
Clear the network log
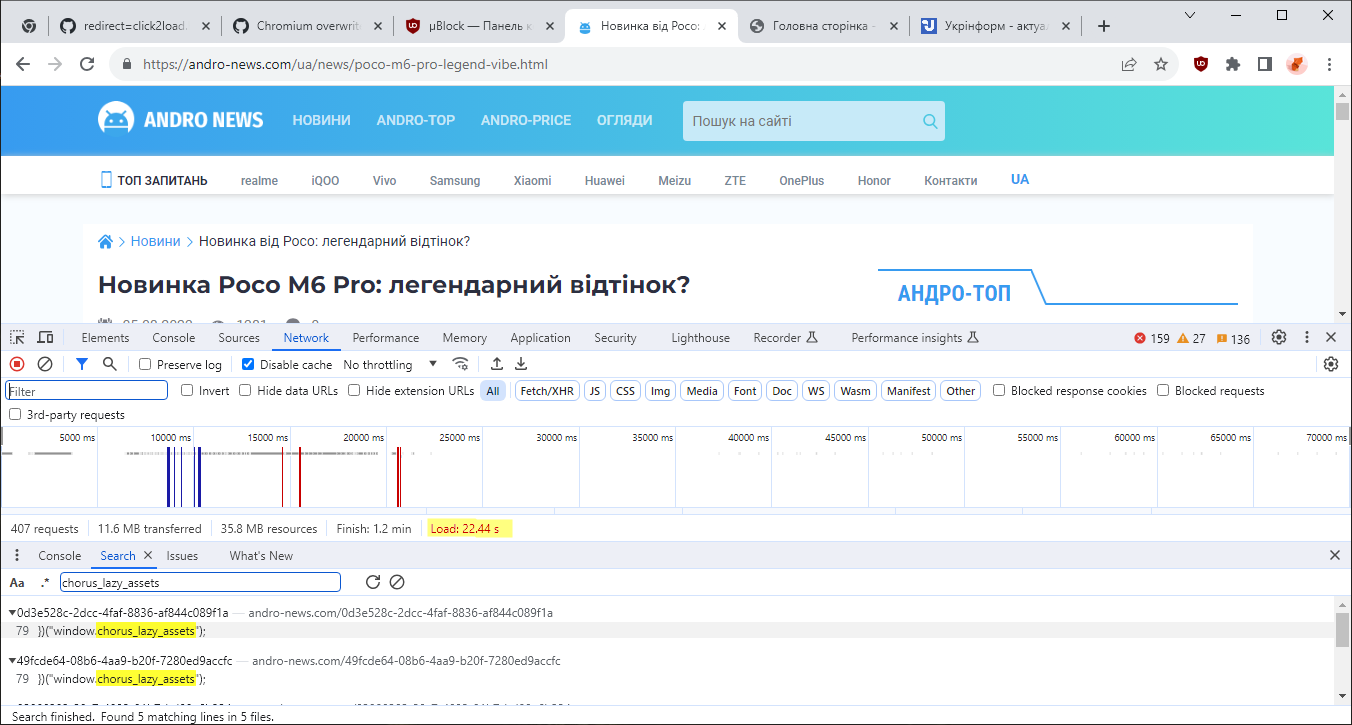click(43, 363)
